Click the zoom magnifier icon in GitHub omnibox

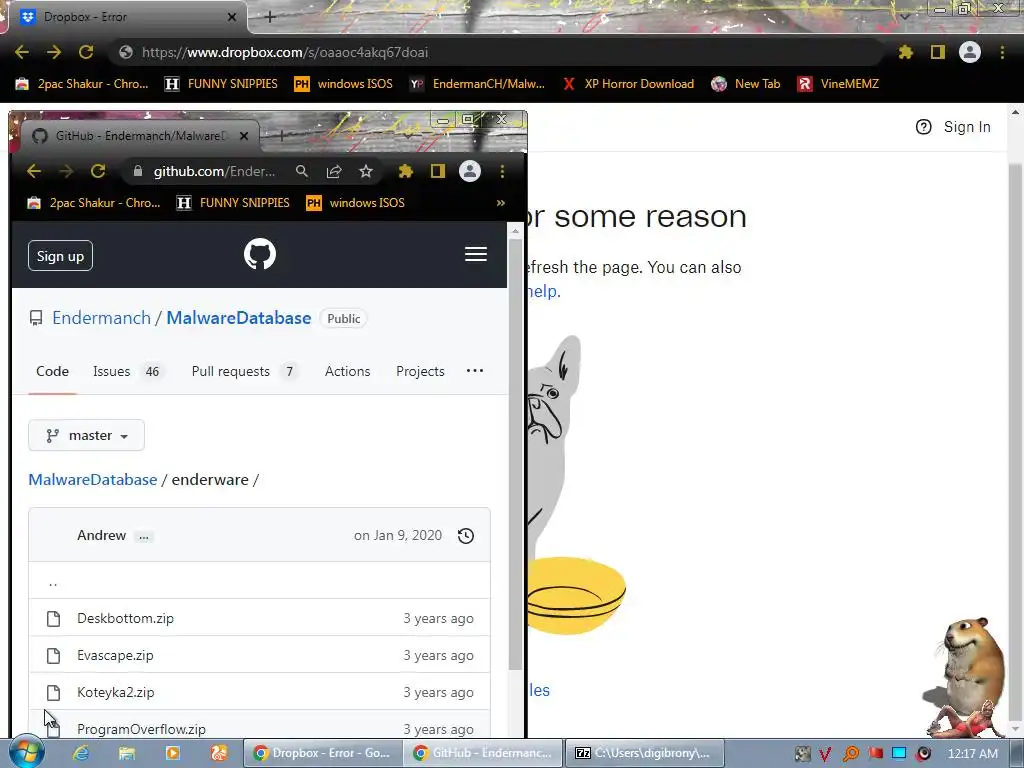tap(301, 171)
